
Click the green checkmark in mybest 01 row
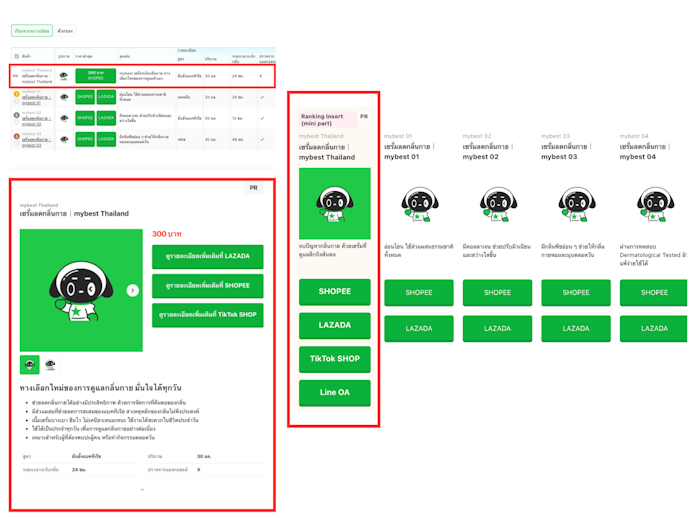pos(262,97)
